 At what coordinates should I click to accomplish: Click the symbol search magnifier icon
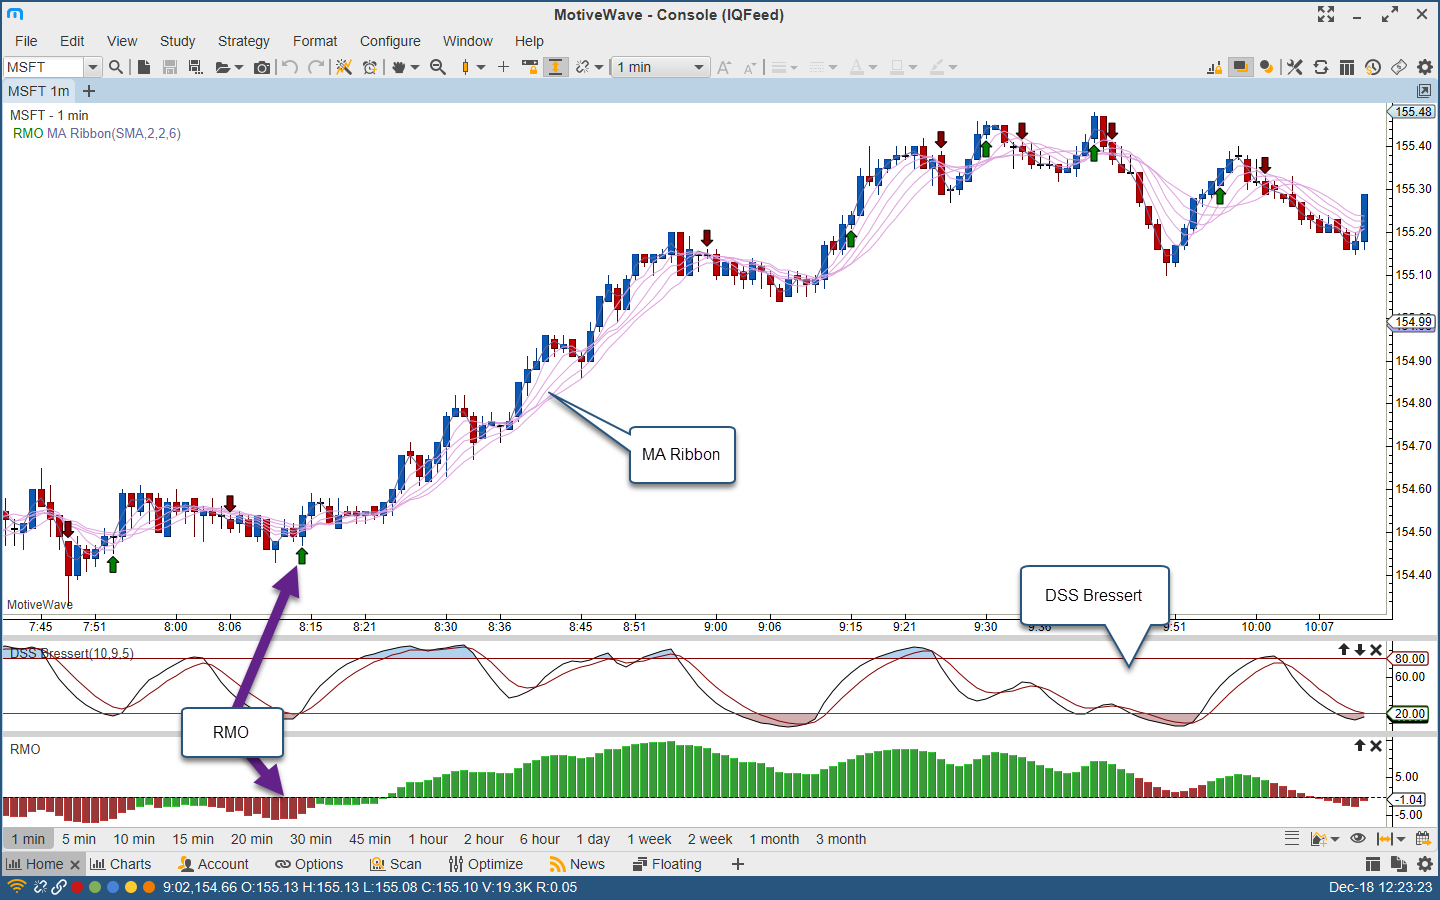click(x=116, y=67)
